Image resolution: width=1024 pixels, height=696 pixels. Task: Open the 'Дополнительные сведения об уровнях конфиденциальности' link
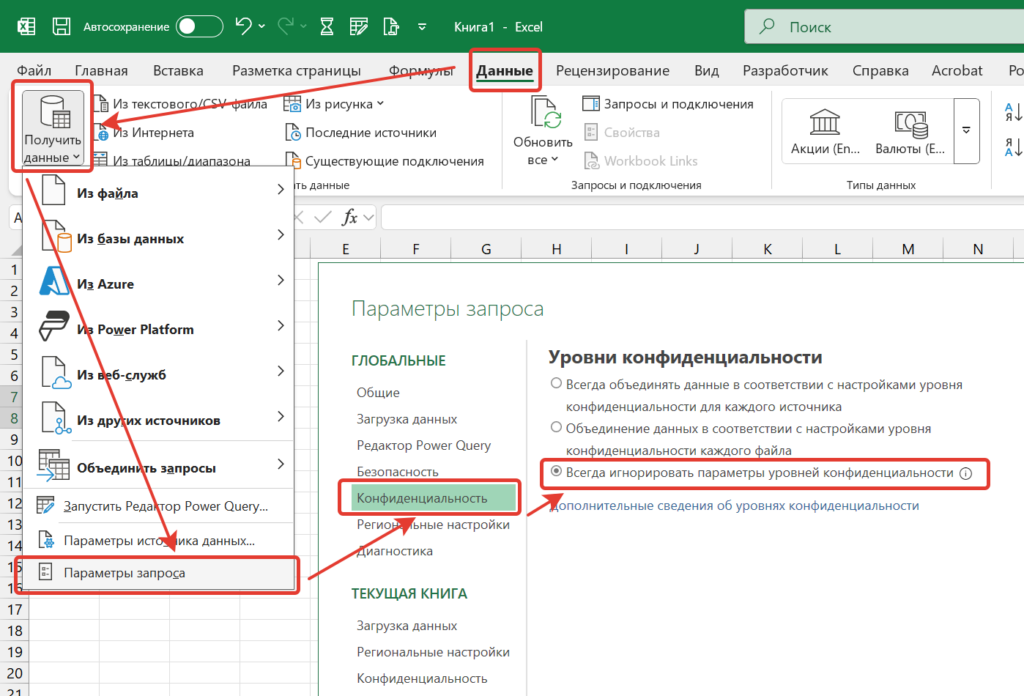(x=735, y=506)
